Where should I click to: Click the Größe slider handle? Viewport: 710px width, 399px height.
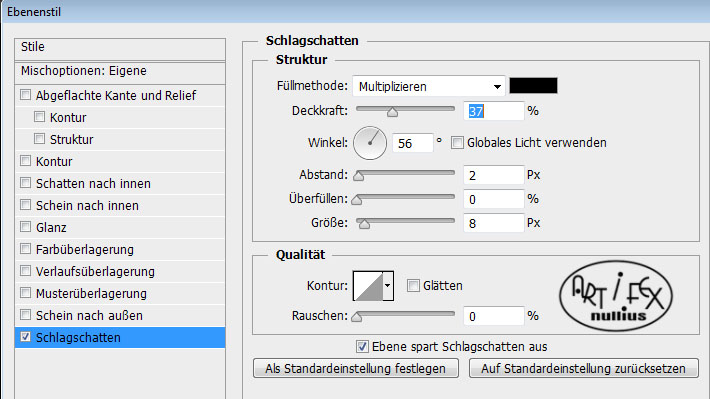click(364, 224)
